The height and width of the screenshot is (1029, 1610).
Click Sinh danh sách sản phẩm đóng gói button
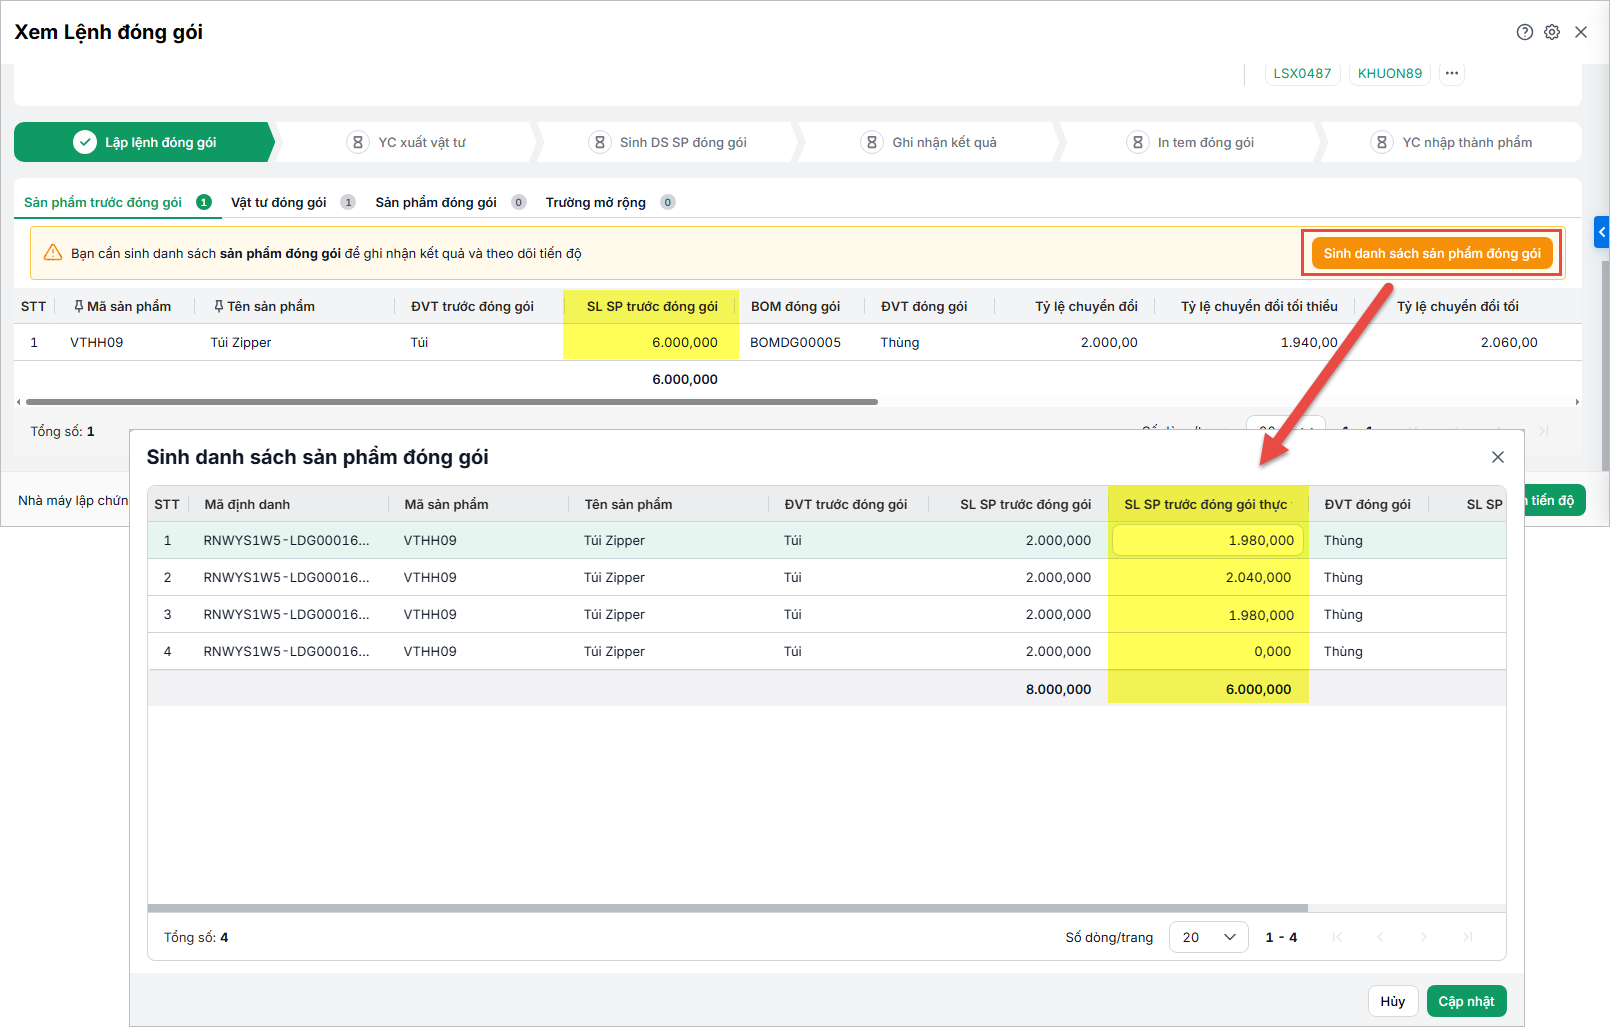coord(1432,253)
